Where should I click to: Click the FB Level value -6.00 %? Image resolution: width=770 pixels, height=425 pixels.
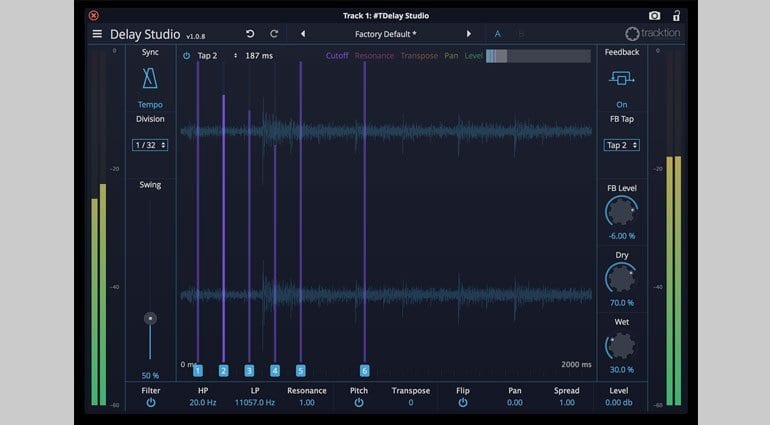[x=622, y=236]
